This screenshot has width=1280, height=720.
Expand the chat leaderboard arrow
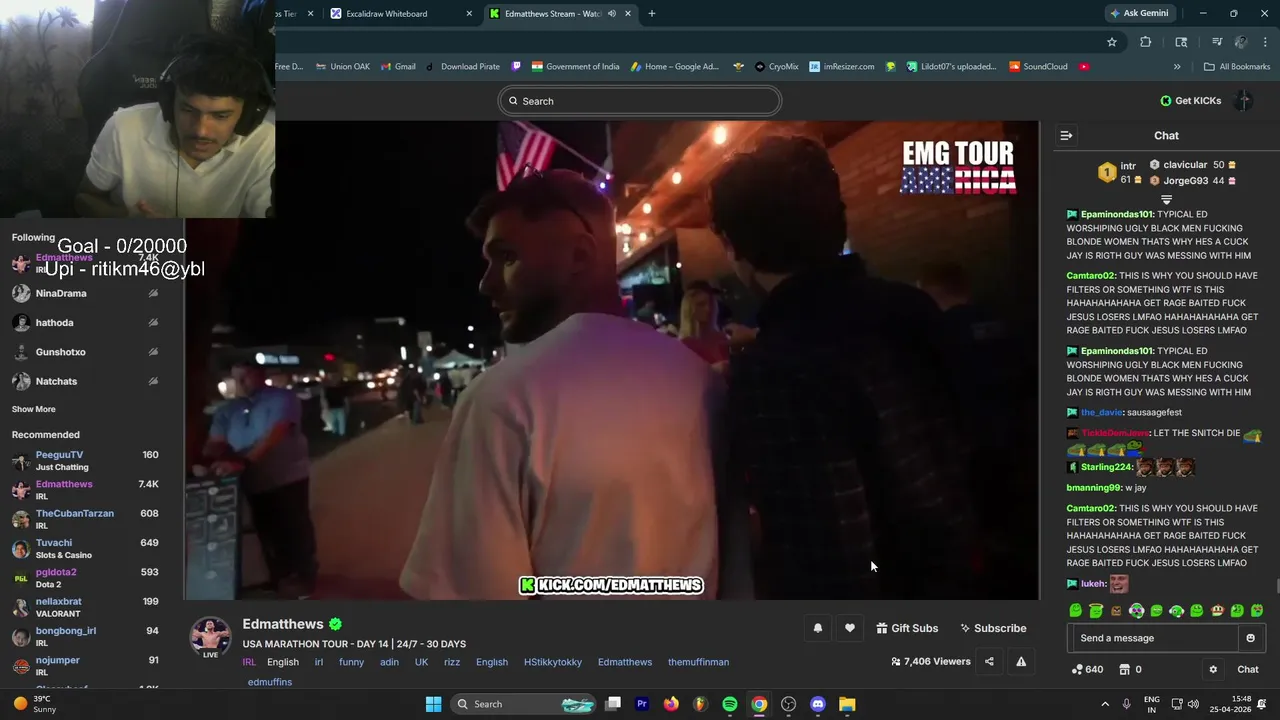point(1166,199)
